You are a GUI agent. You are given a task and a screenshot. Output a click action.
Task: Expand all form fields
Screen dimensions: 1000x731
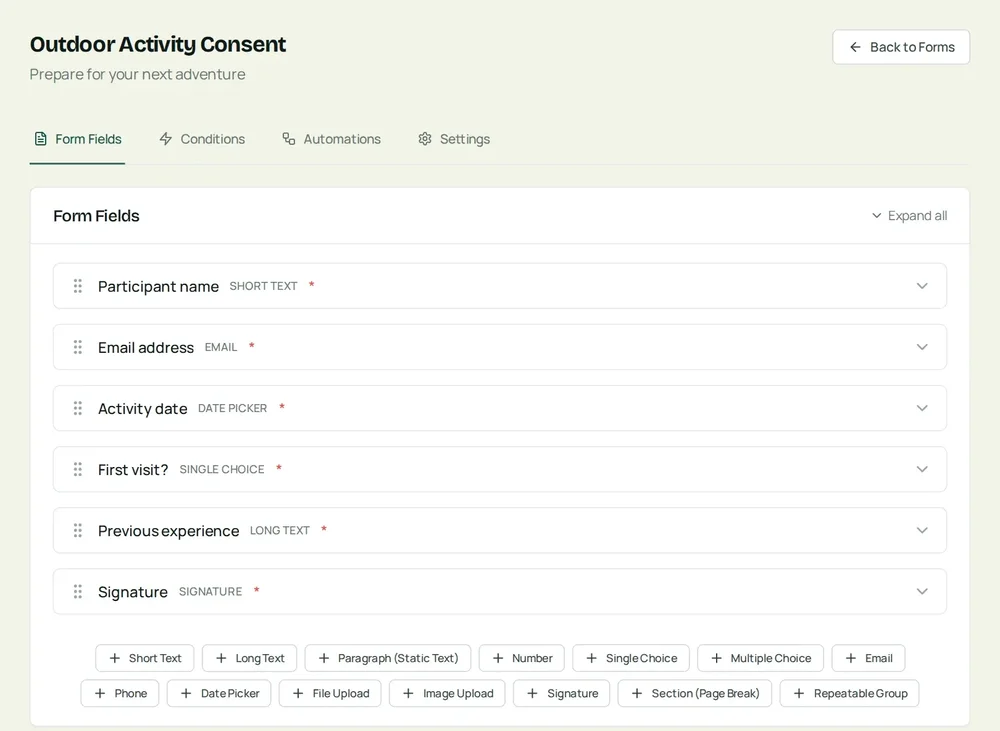coord(909,216)
